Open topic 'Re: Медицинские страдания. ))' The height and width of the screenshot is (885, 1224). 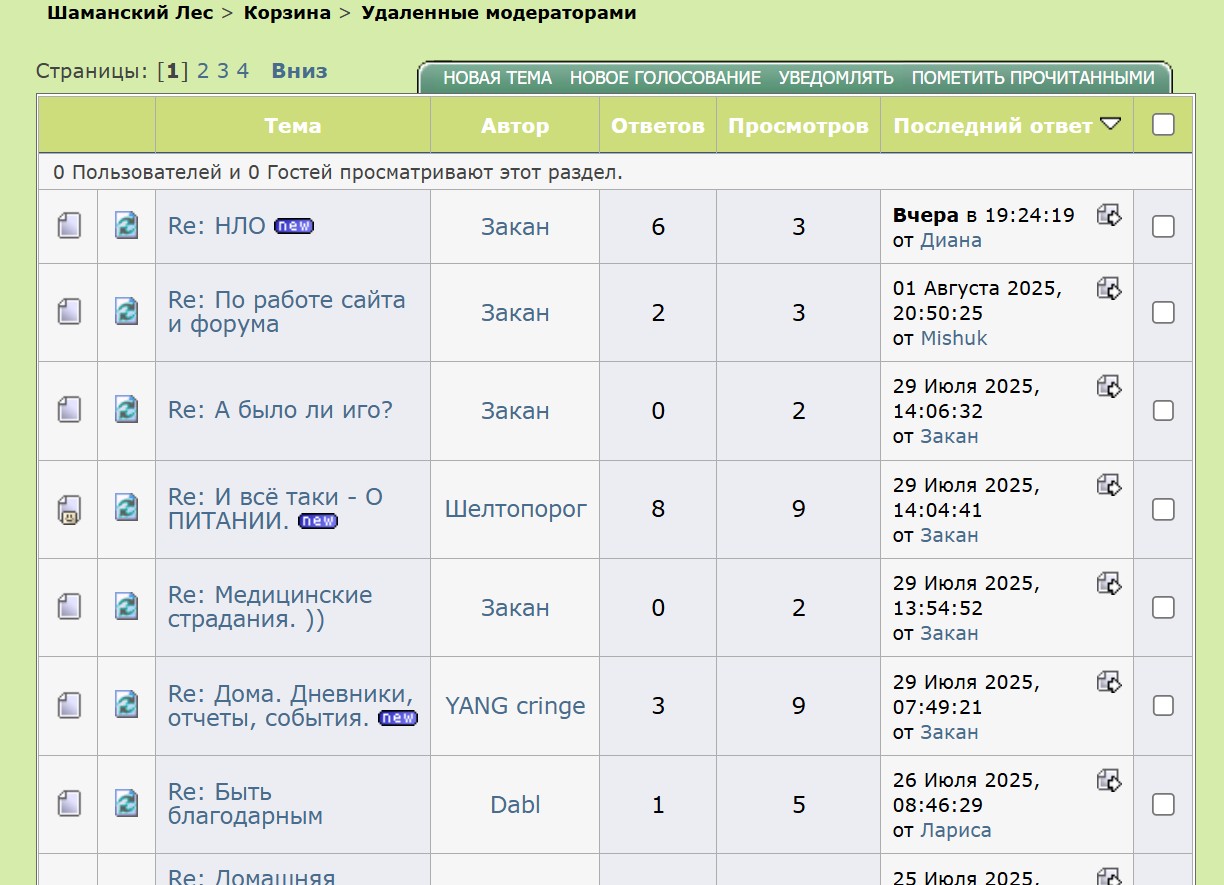[x=270, y=607]
